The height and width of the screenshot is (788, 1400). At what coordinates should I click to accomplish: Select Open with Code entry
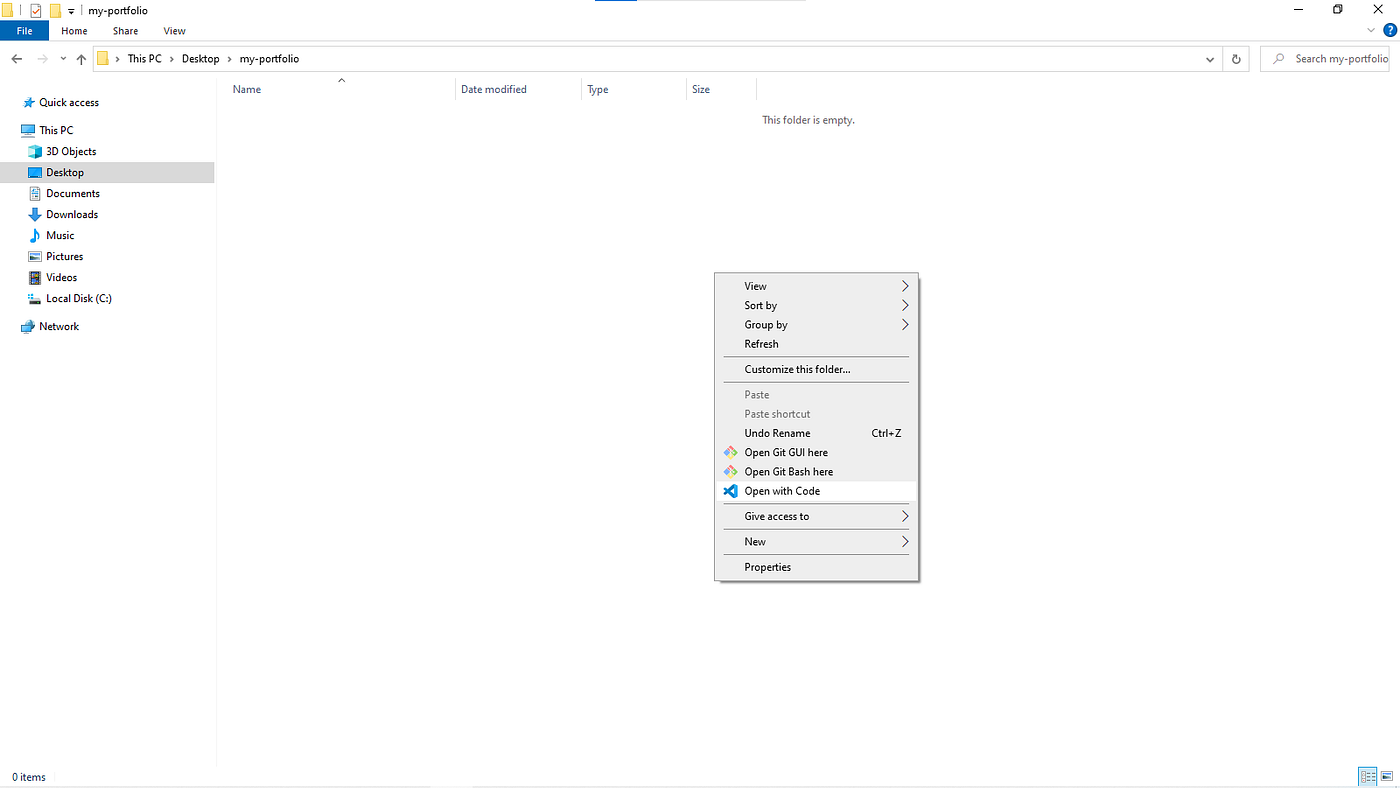(x=816, y=491)
